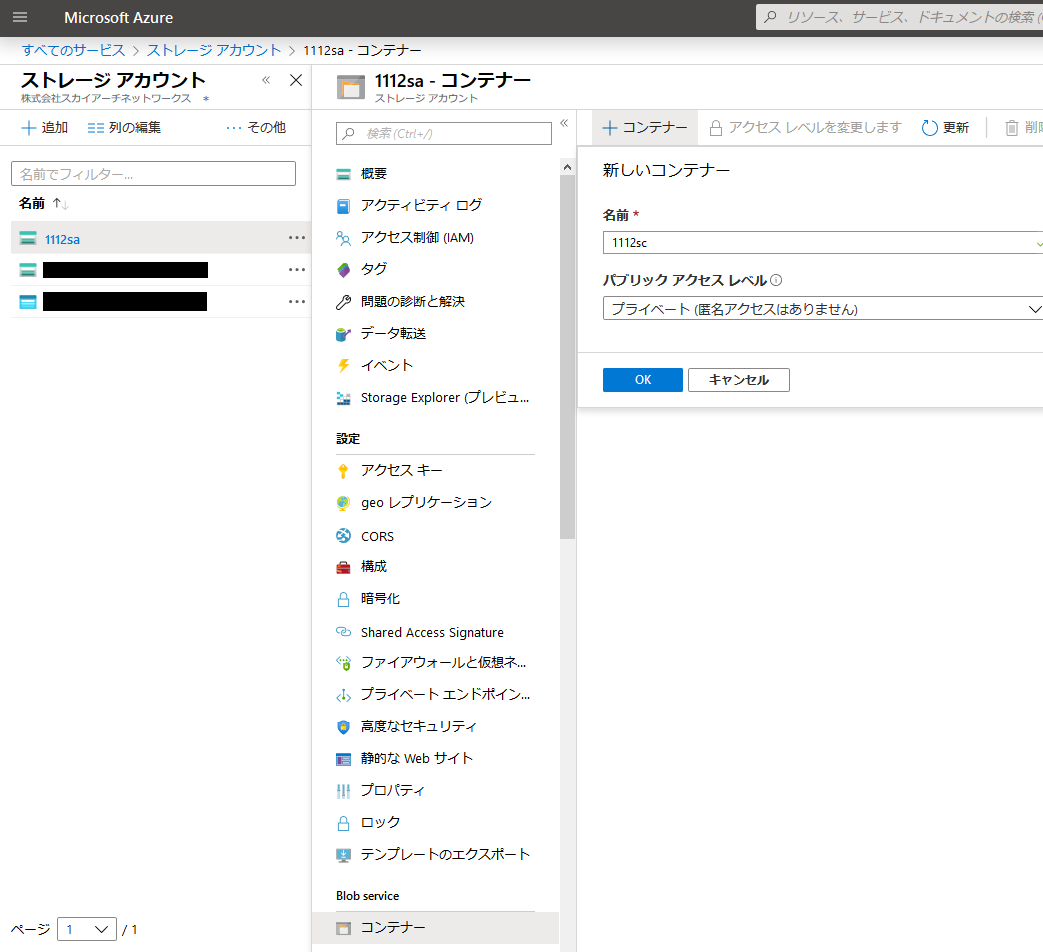
Task: Click the 概要 overview icon
Action: (x=343, y=174)
